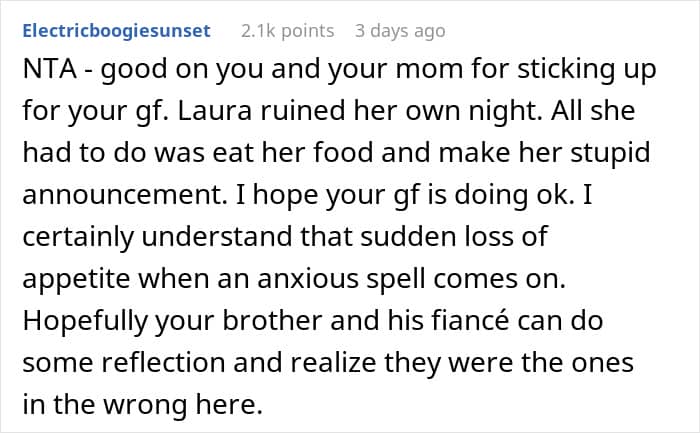Click the 2.1k points score label
This screenshot has height=433, width=700.
pyautogui.click(x=288, y=31)
